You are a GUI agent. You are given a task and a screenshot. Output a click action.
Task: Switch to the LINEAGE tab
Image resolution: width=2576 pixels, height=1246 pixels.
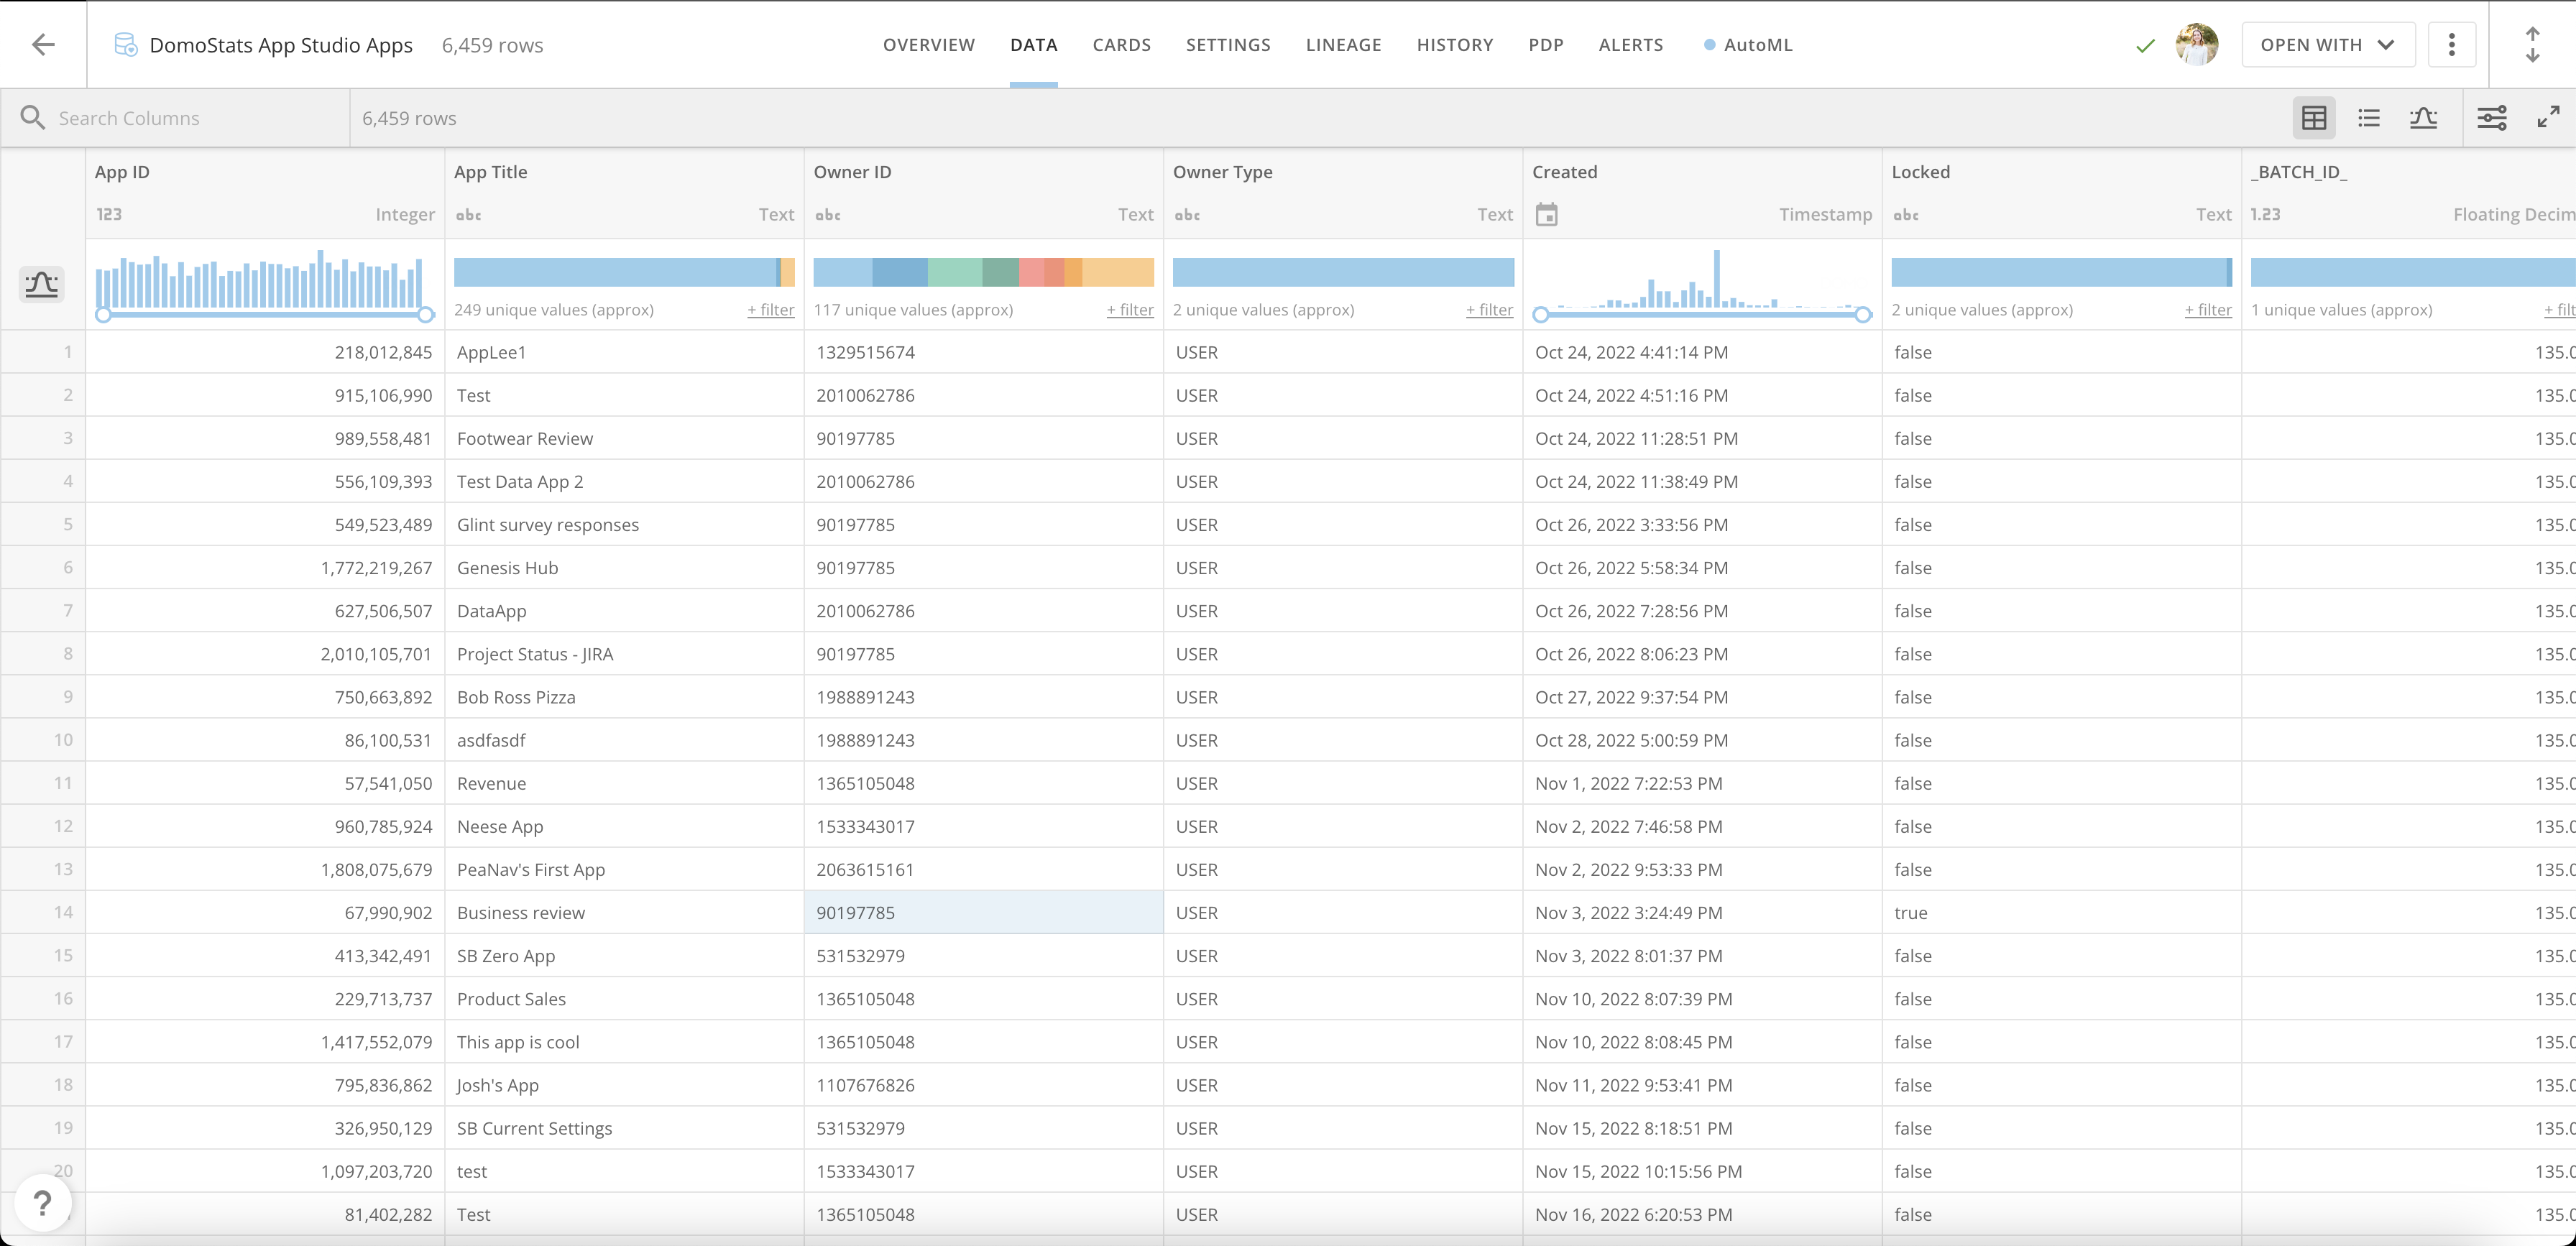pos(1343,45)
